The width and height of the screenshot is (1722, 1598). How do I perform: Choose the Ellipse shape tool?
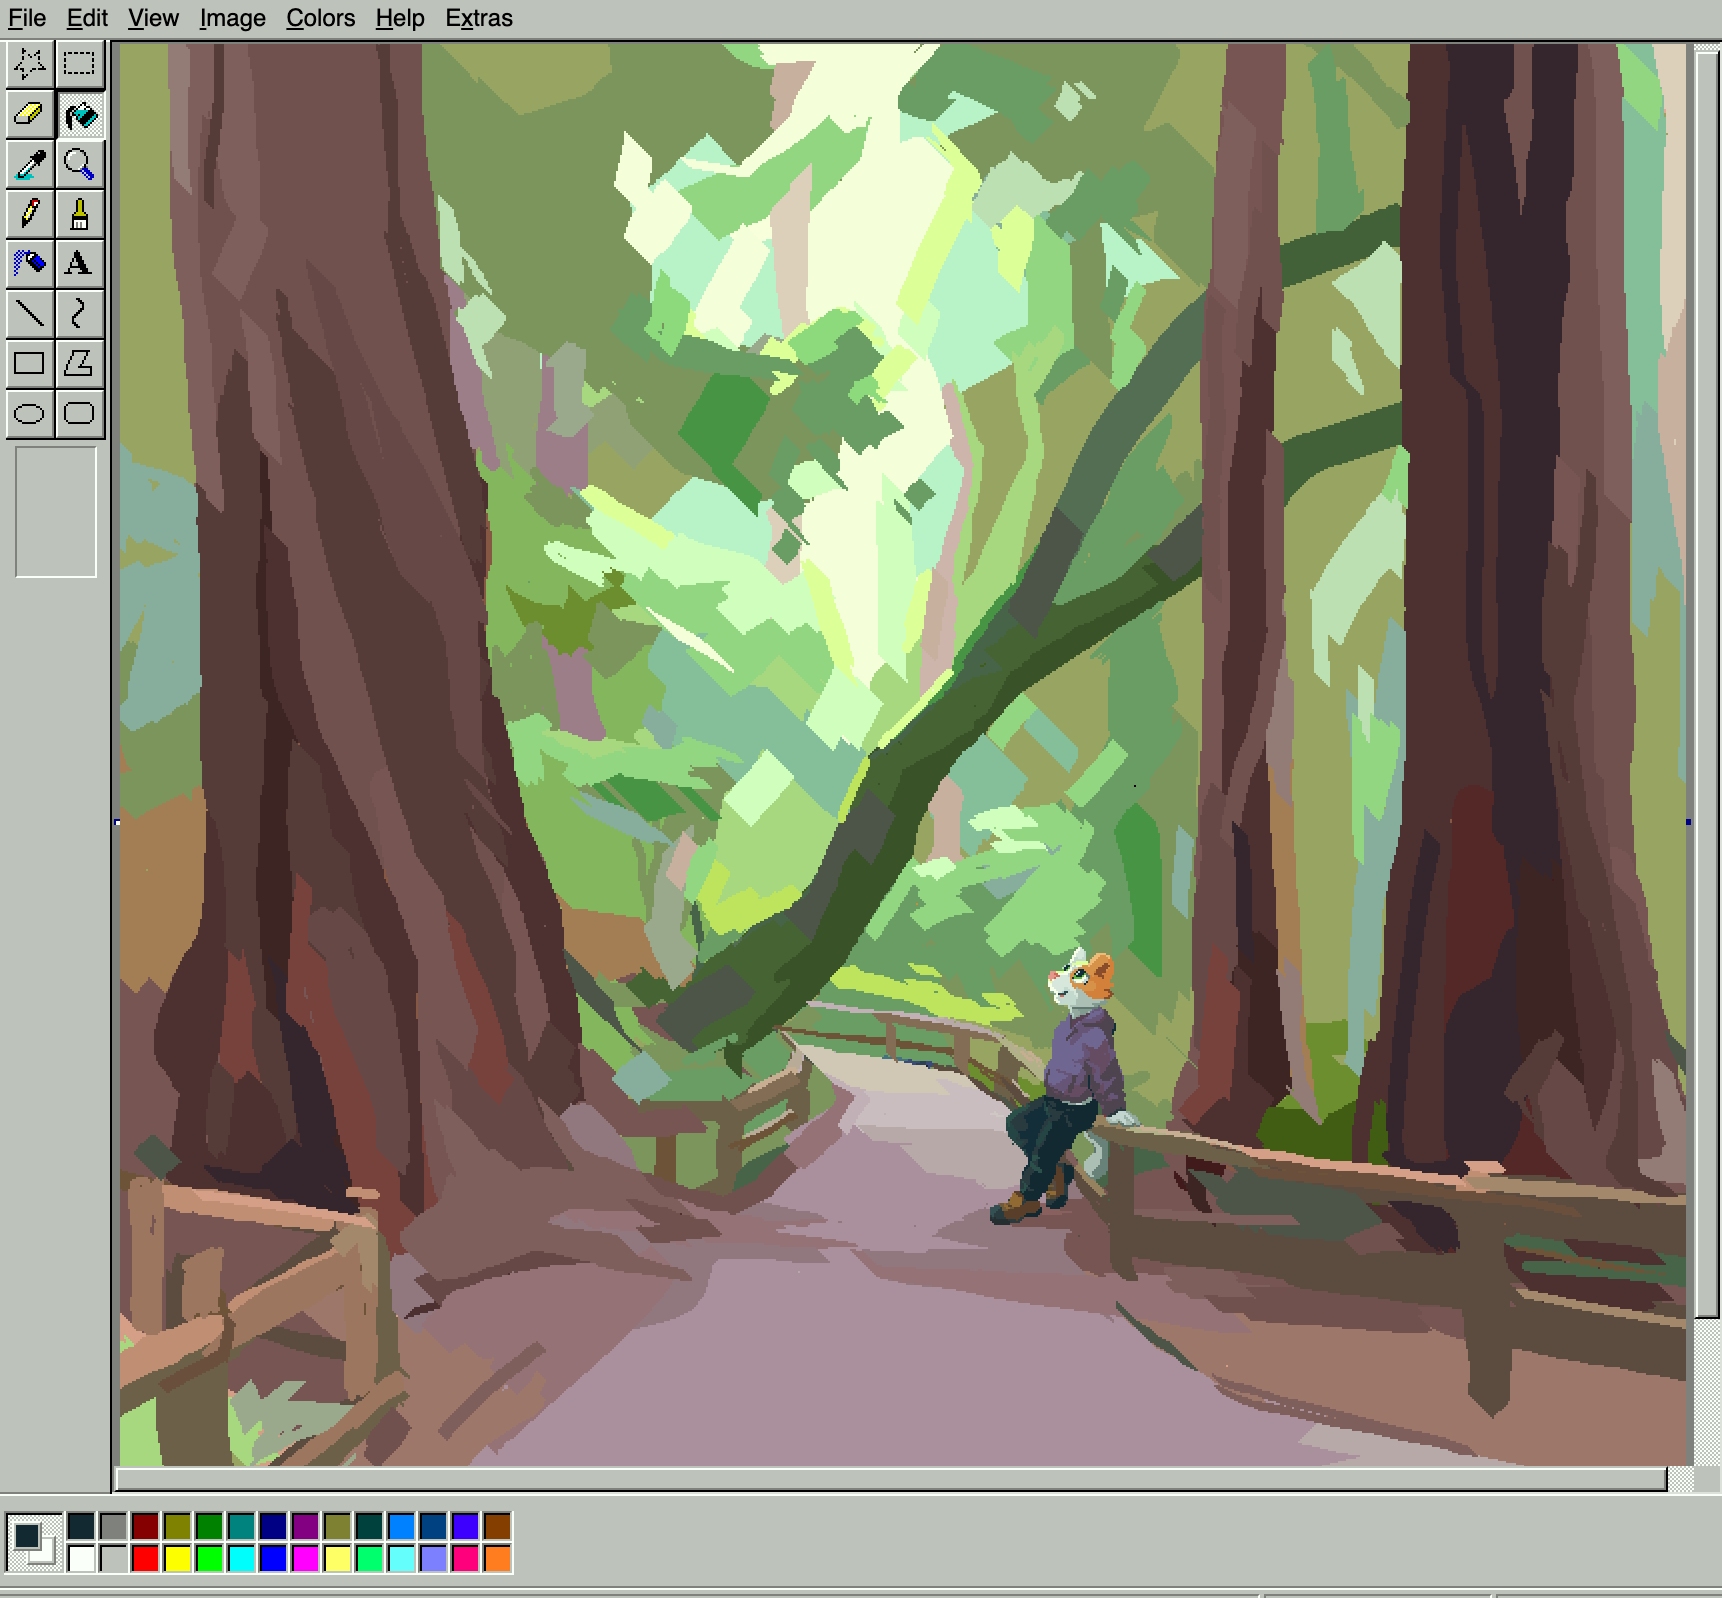click(x=30, y=413)
